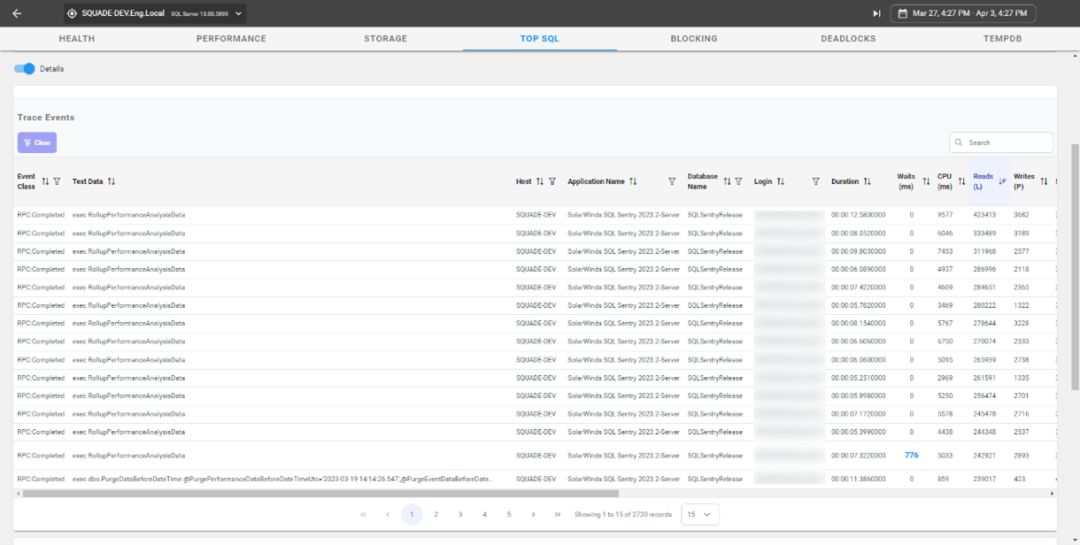Click writes value 3682
Screen dimensions: 1080x545
(1021, 214)
